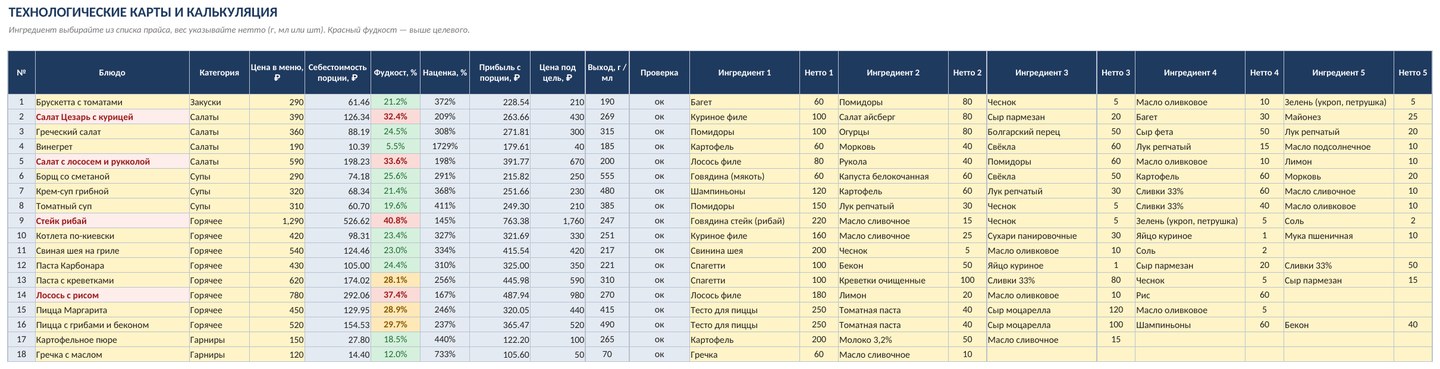The image size is (1440, 369).
Task: Click the red food cost '40.8%'
Action: [395, 221]
